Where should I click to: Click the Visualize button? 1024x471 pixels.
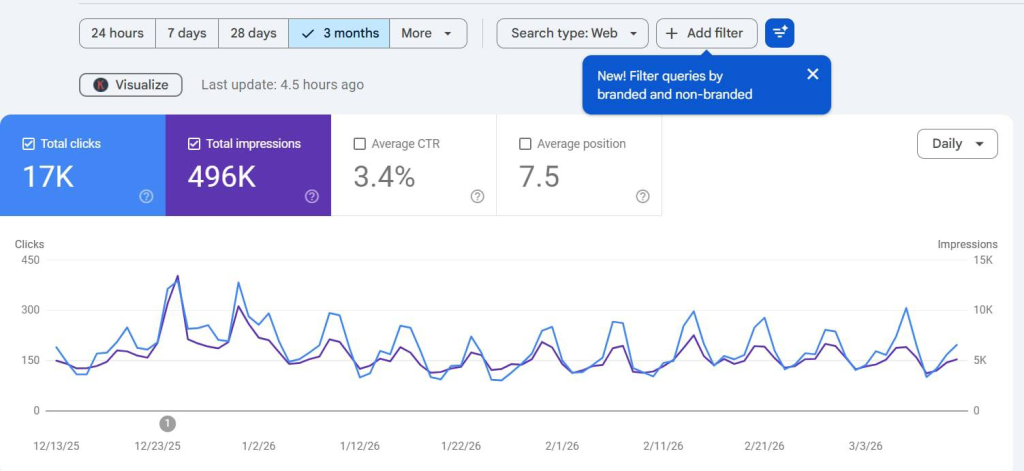[131, 85]
